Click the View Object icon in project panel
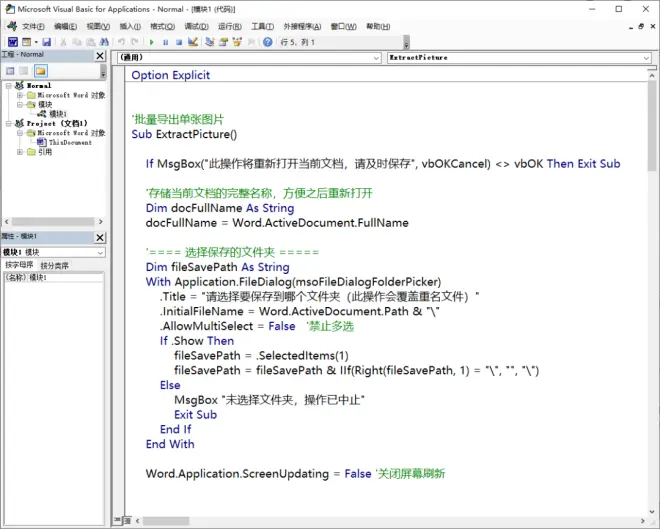The height and width of the screenshot is (529, 660). 24,71
